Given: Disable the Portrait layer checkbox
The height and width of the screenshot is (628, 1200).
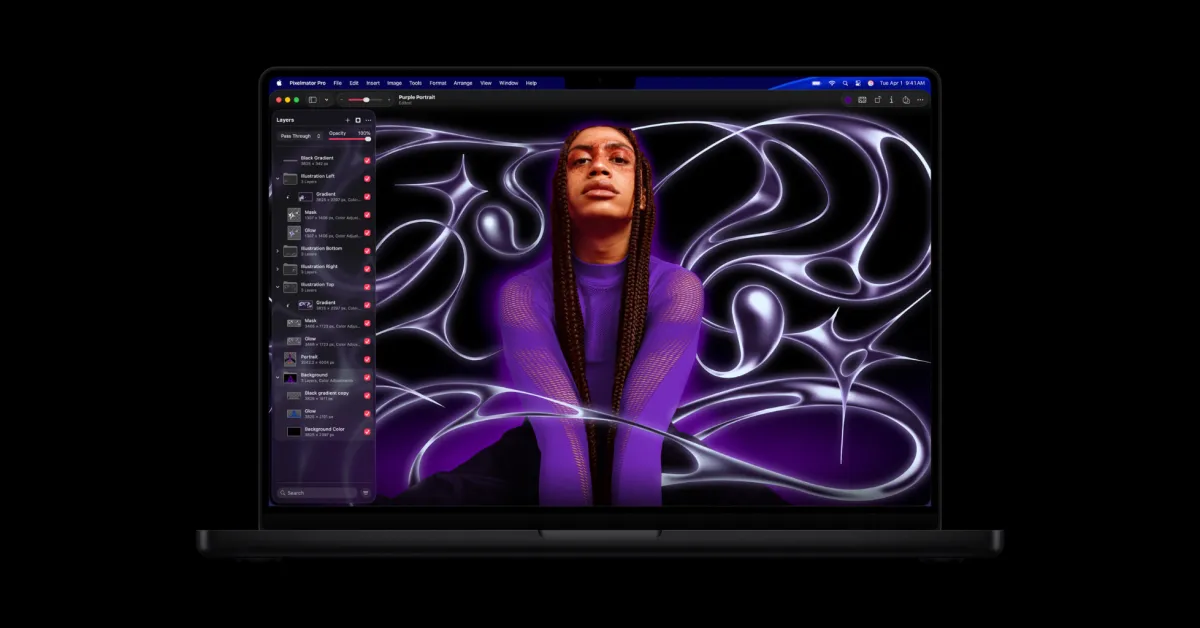Looking at the screenshot, I should [x=369, y=358].
